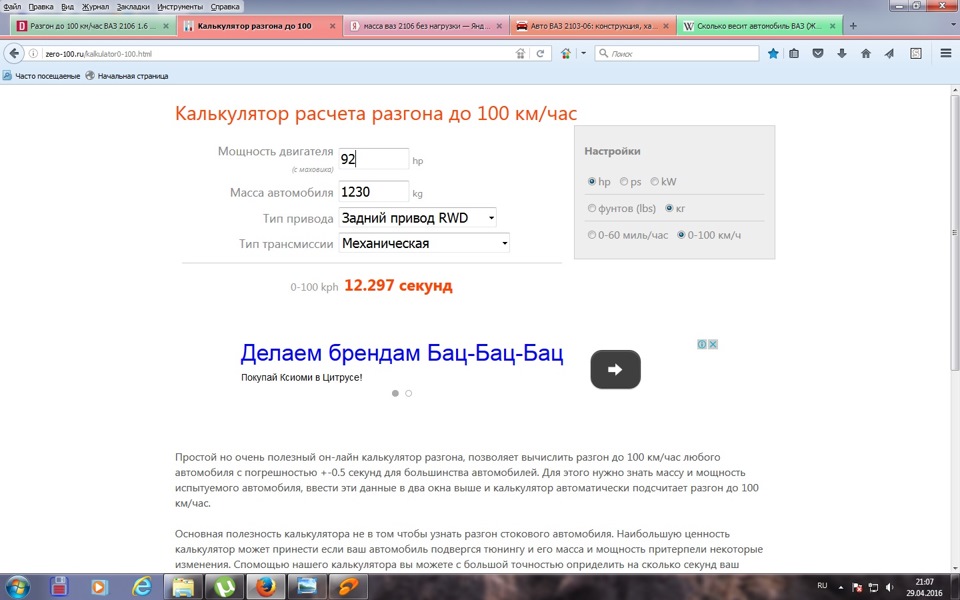Go to the Firefox home page icon

tap(866, 53)
